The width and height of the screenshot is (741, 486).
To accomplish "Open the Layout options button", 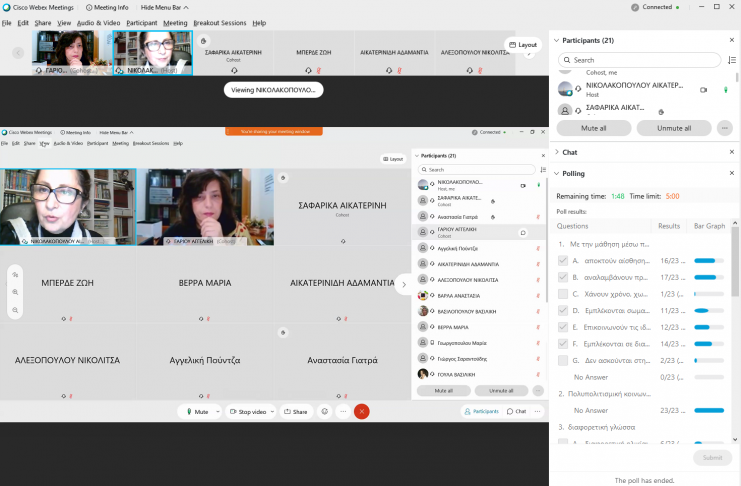I will click(523, 45).
